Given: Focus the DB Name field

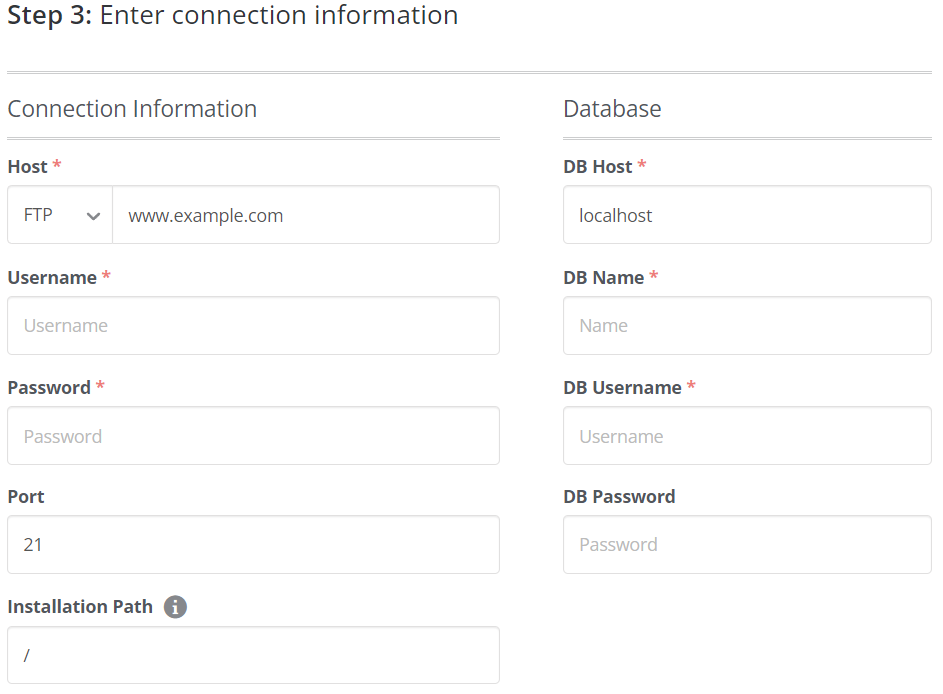Looking at the screenshot, I should pyautogui.click(x=747, y=326).
